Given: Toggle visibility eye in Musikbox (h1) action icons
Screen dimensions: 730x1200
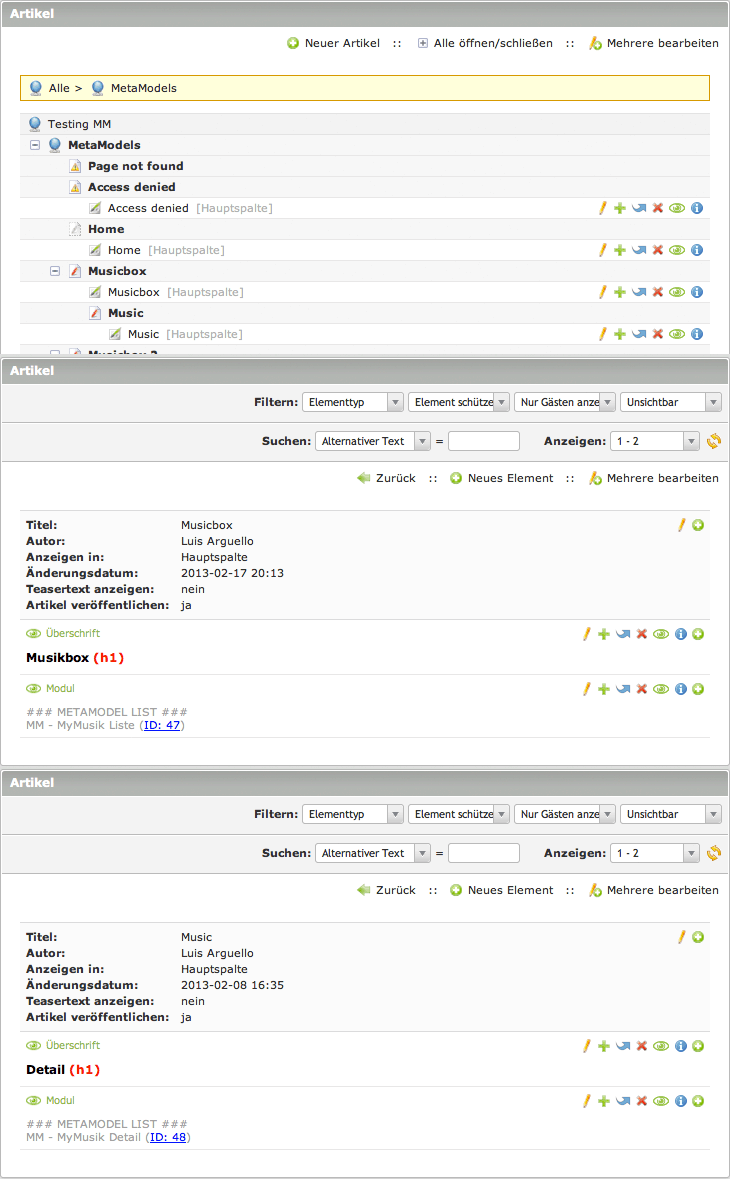Looking at the screenshot, I should click(x=661, y=634).
